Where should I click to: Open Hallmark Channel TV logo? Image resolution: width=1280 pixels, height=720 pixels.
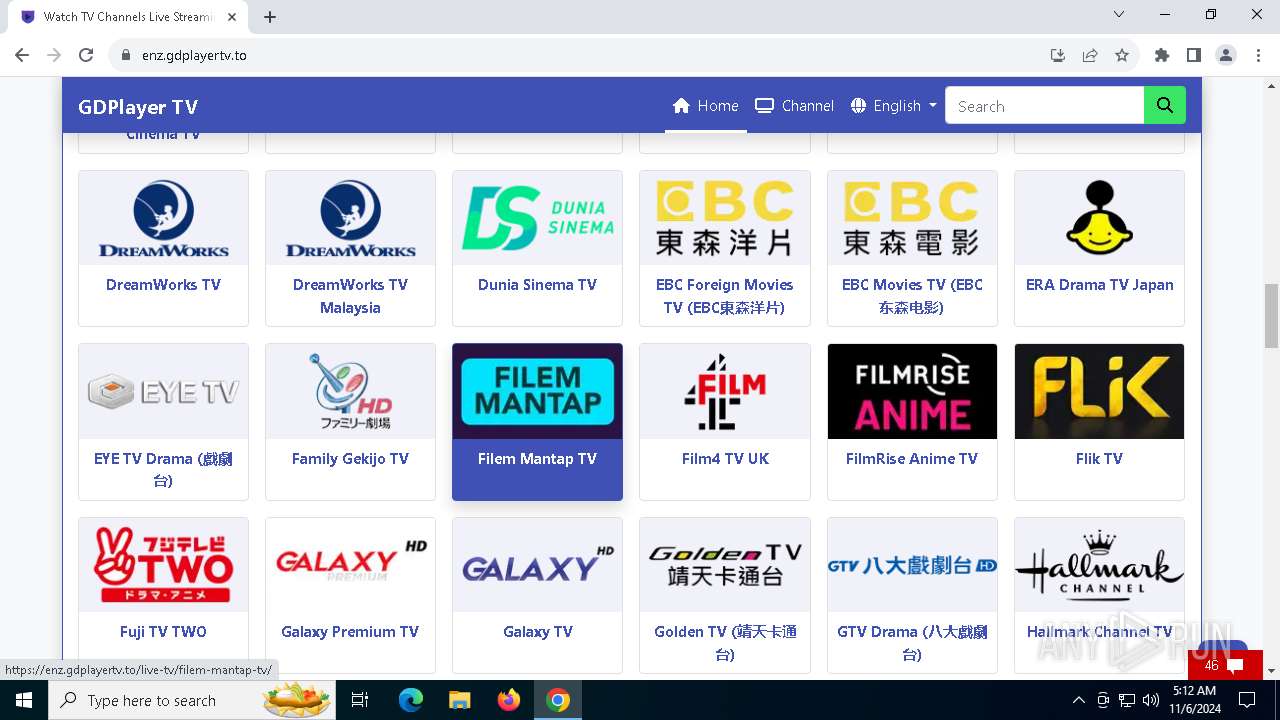pos(1099,565)
